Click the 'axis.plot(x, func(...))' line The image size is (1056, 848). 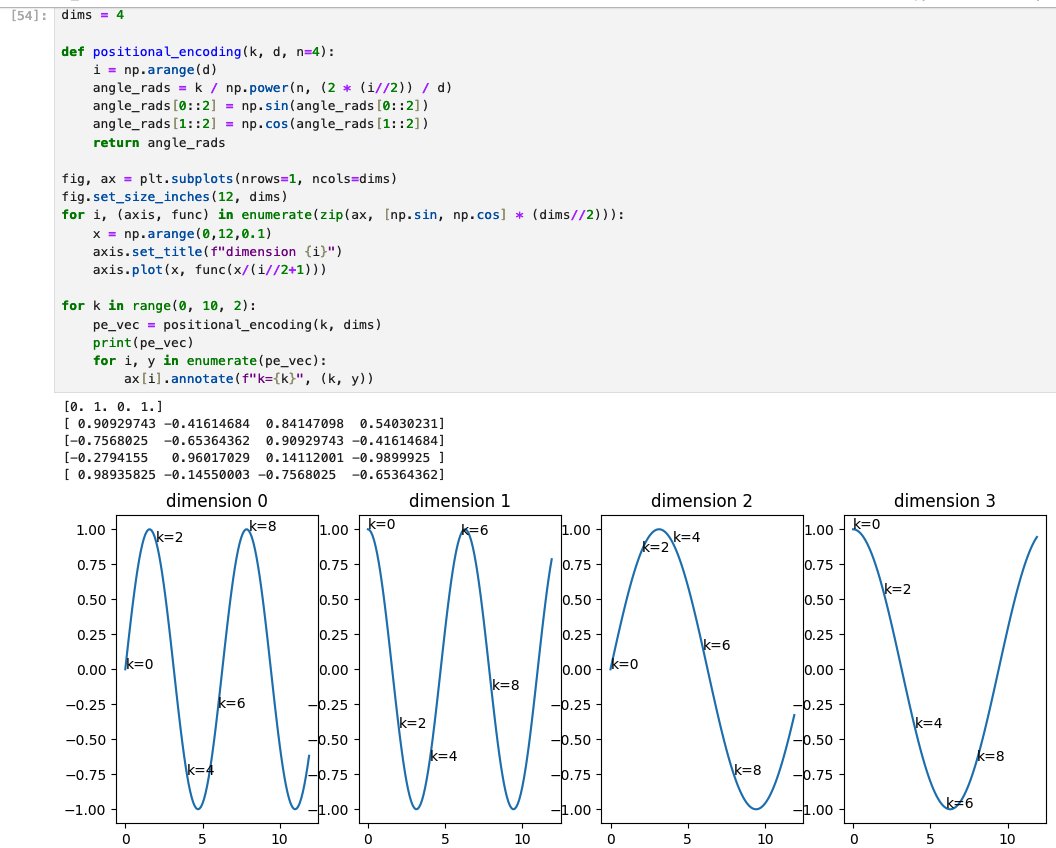[209, 270]
